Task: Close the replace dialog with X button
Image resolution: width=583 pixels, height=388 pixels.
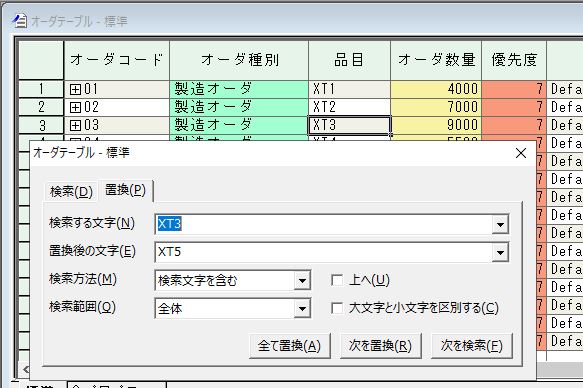Action: (521, 153)
